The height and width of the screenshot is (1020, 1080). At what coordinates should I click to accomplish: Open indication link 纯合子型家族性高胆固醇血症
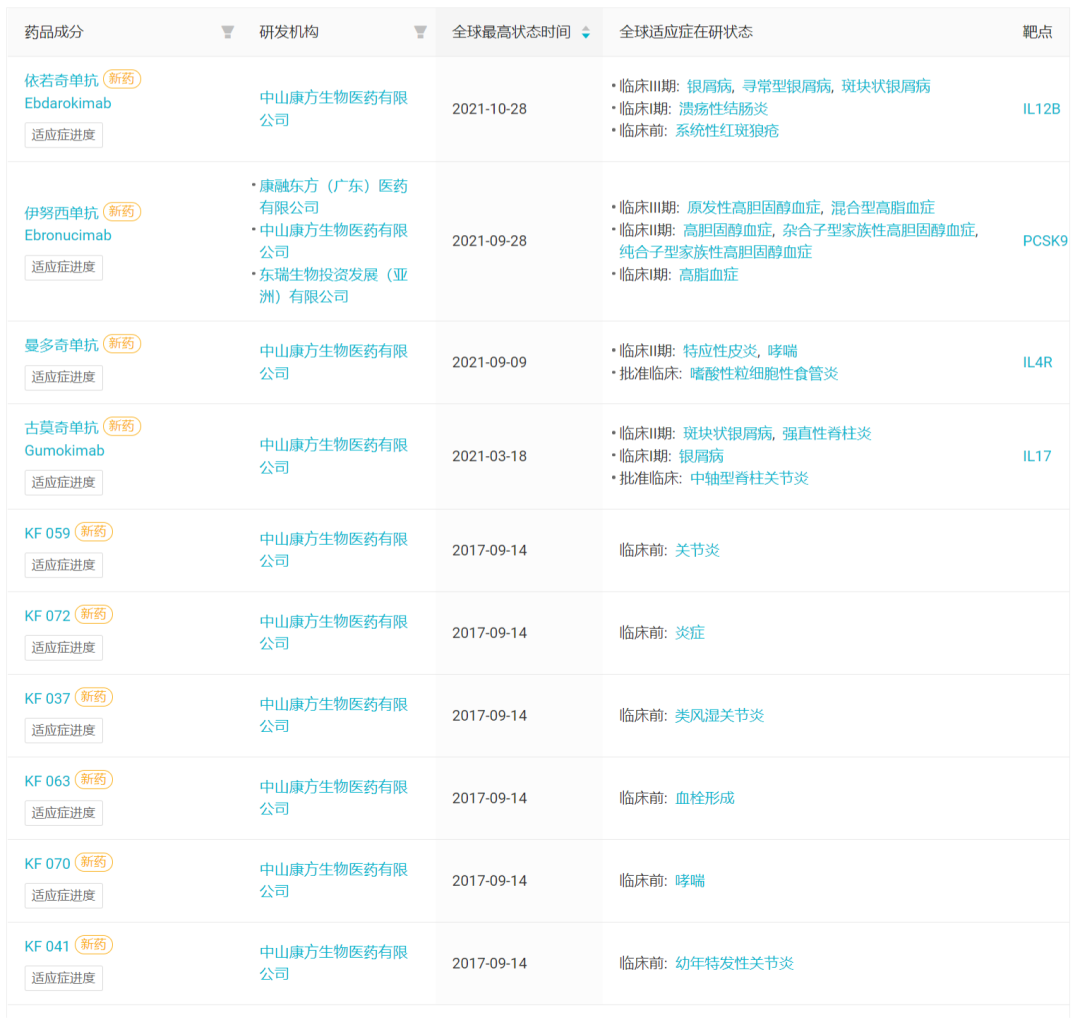[716, 252]
